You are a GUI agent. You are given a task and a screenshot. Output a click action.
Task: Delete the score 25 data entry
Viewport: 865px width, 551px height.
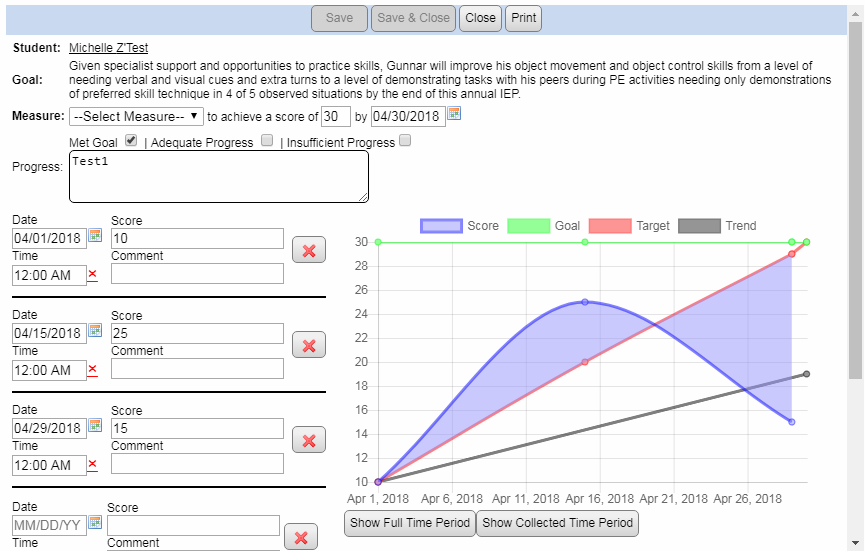308,345
